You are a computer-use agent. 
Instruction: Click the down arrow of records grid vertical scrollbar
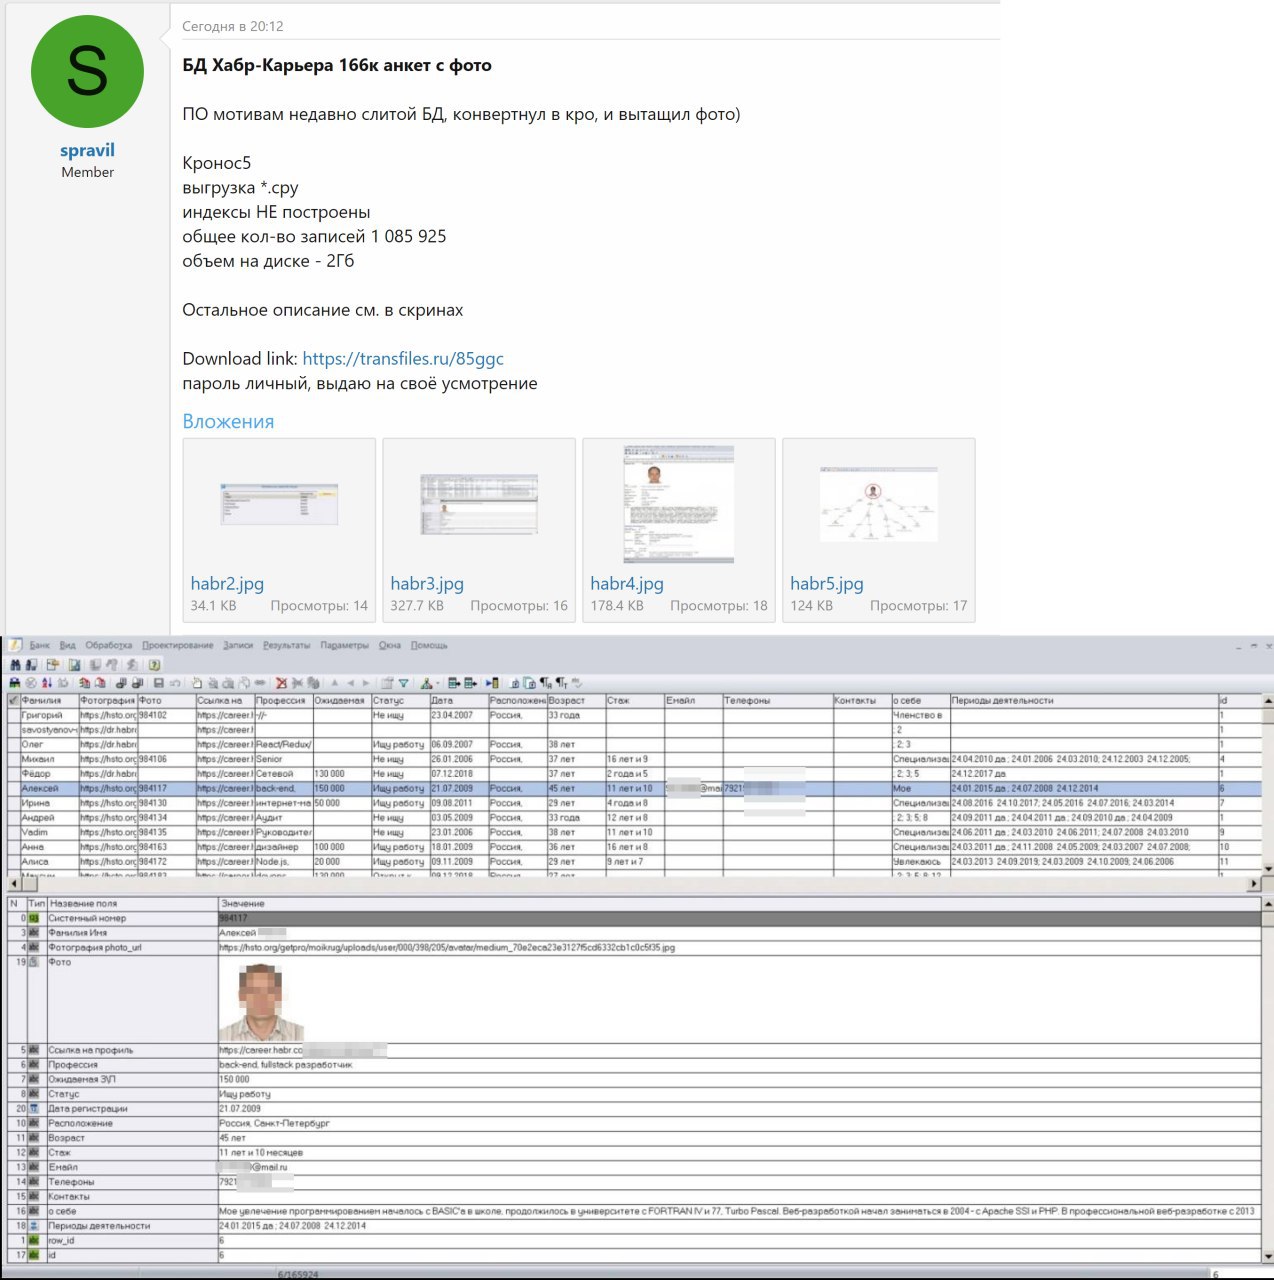coord(1268,869)
